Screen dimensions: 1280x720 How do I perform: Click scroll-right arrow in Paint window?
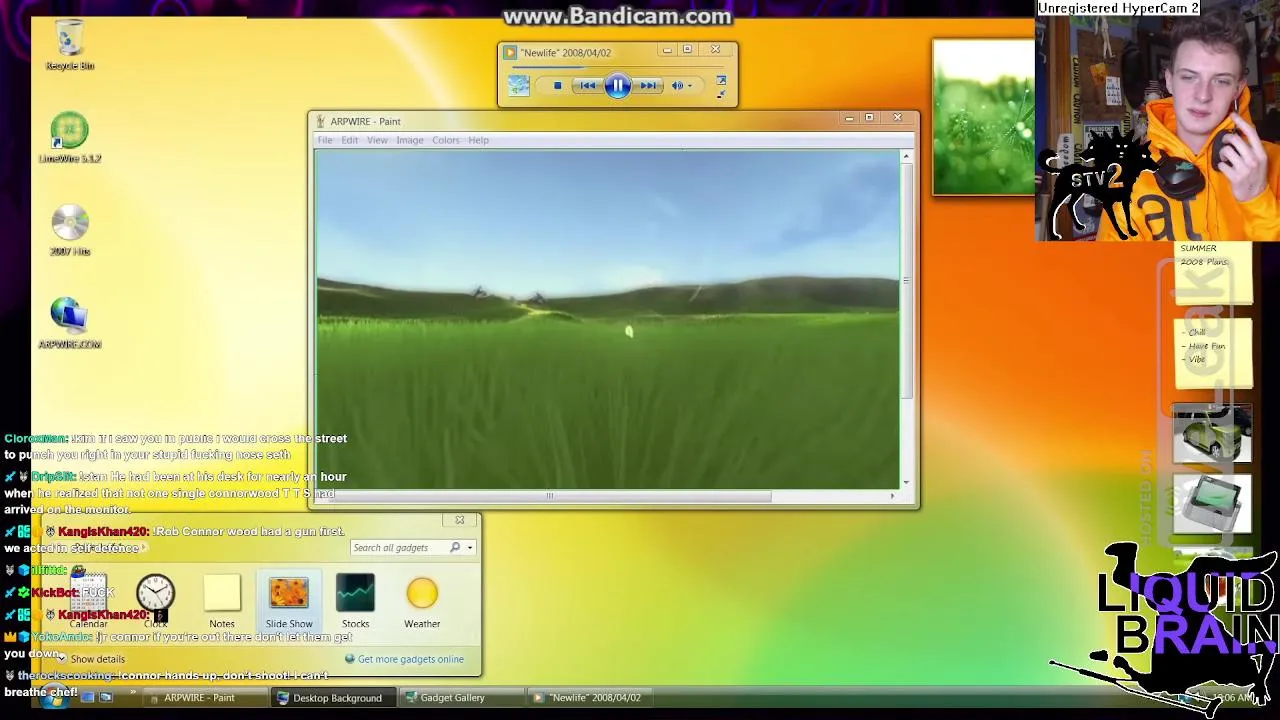(893, 496)
